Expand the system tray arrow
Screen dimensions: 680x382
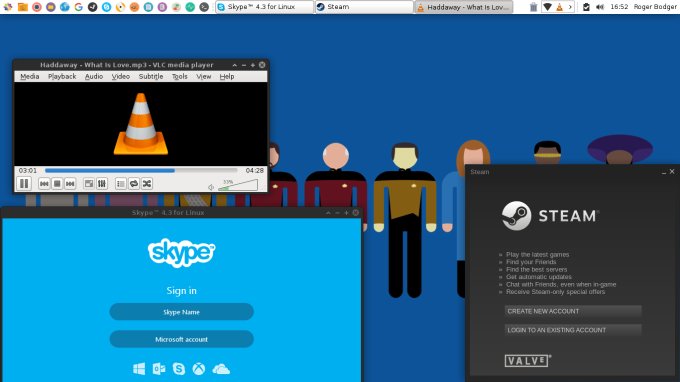(570, 7)
